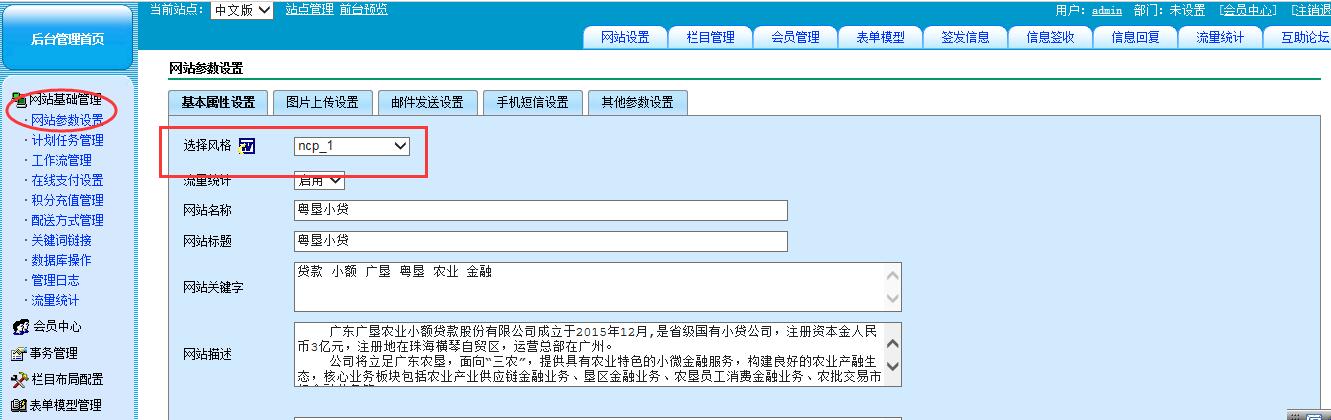1331x420 pixels.
Task: Open the 当前站点 中文版 site selector
Action: pyautogui.click(x=241, y=10)
